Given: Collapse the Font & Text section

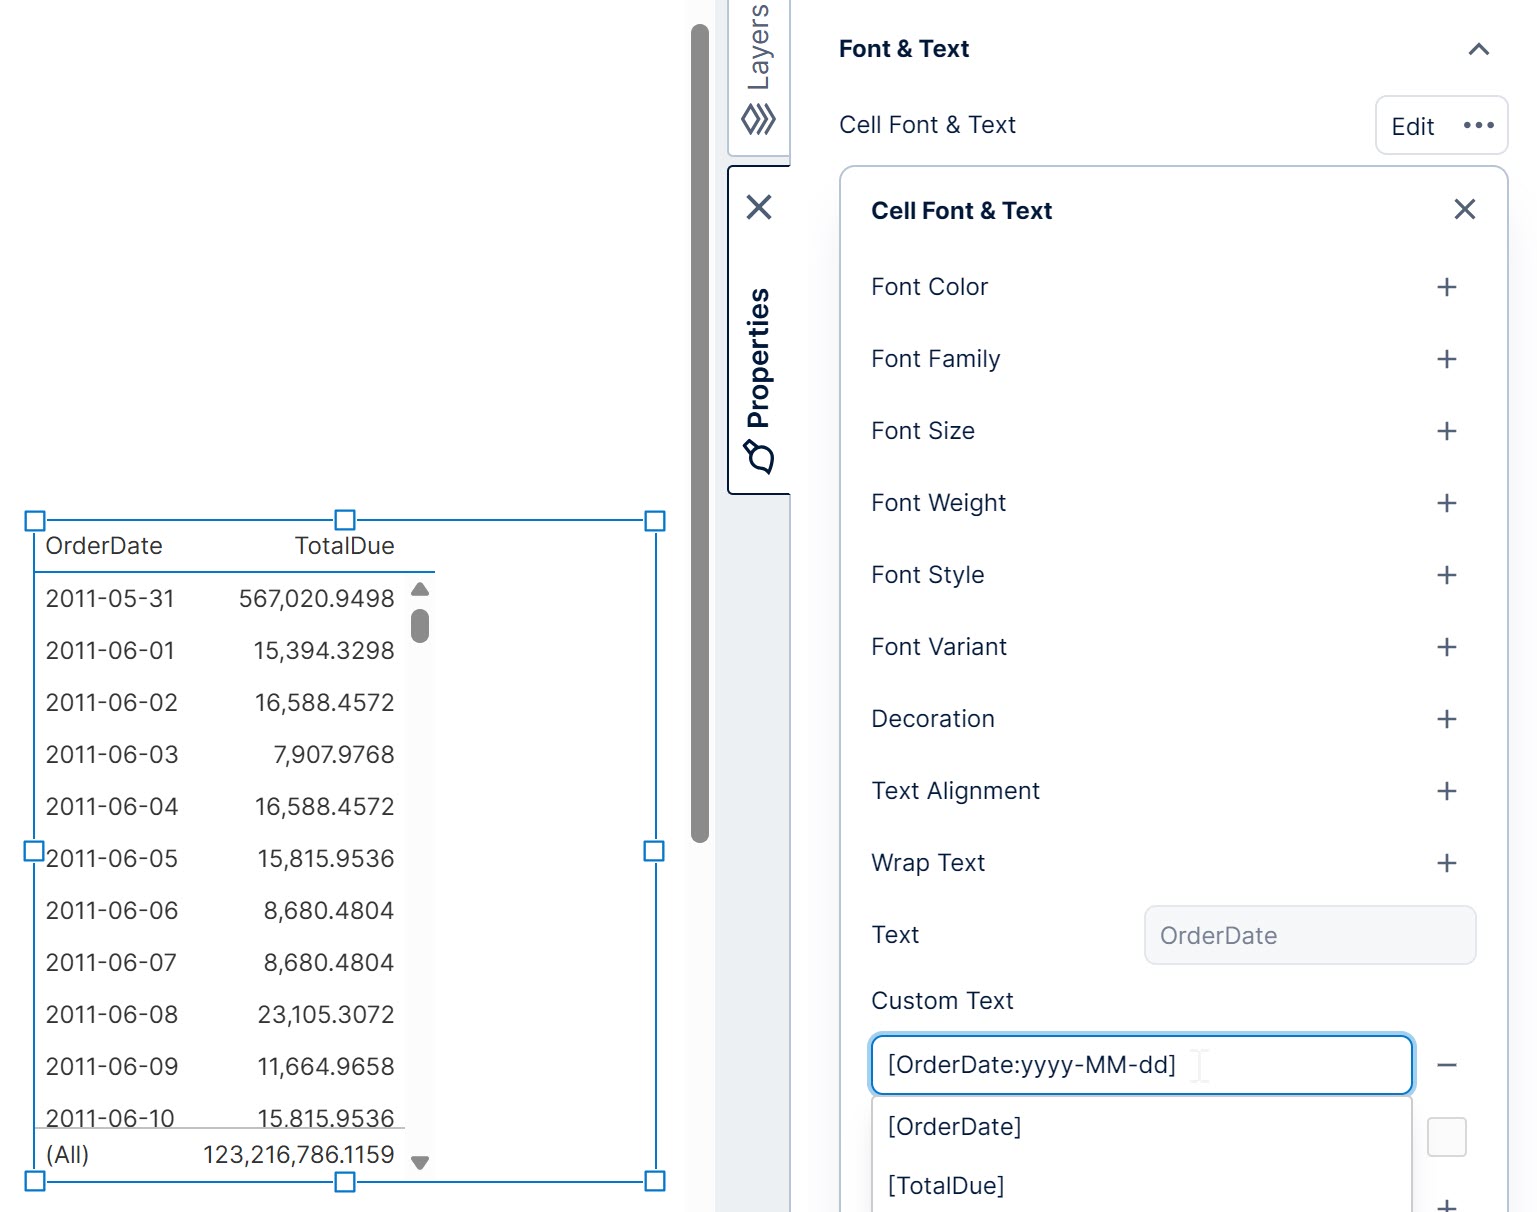Looking at the screenshot, I should tap(1478, 49).
